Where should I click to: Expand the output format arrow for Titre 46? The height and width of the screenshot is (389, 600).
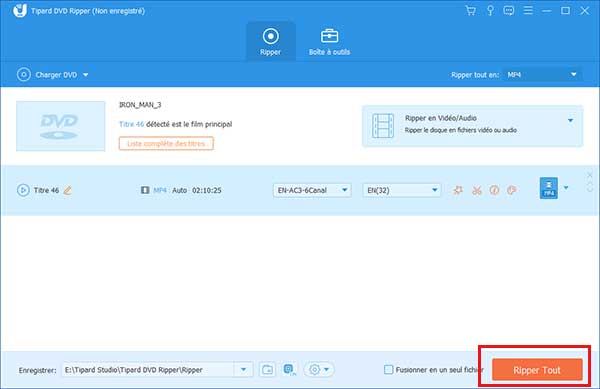click(566, 188)
